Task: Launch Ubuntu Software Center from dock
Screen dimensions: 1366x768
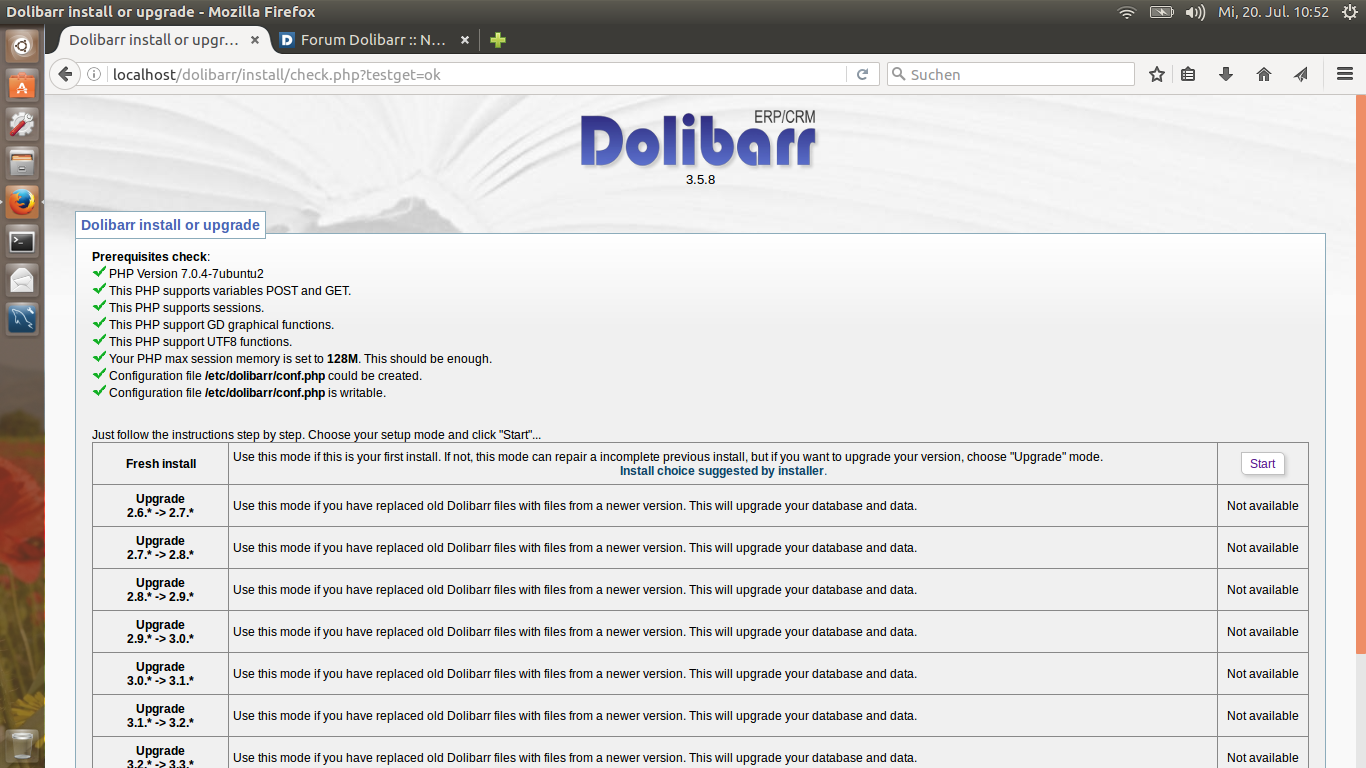Action: (22, 85)
